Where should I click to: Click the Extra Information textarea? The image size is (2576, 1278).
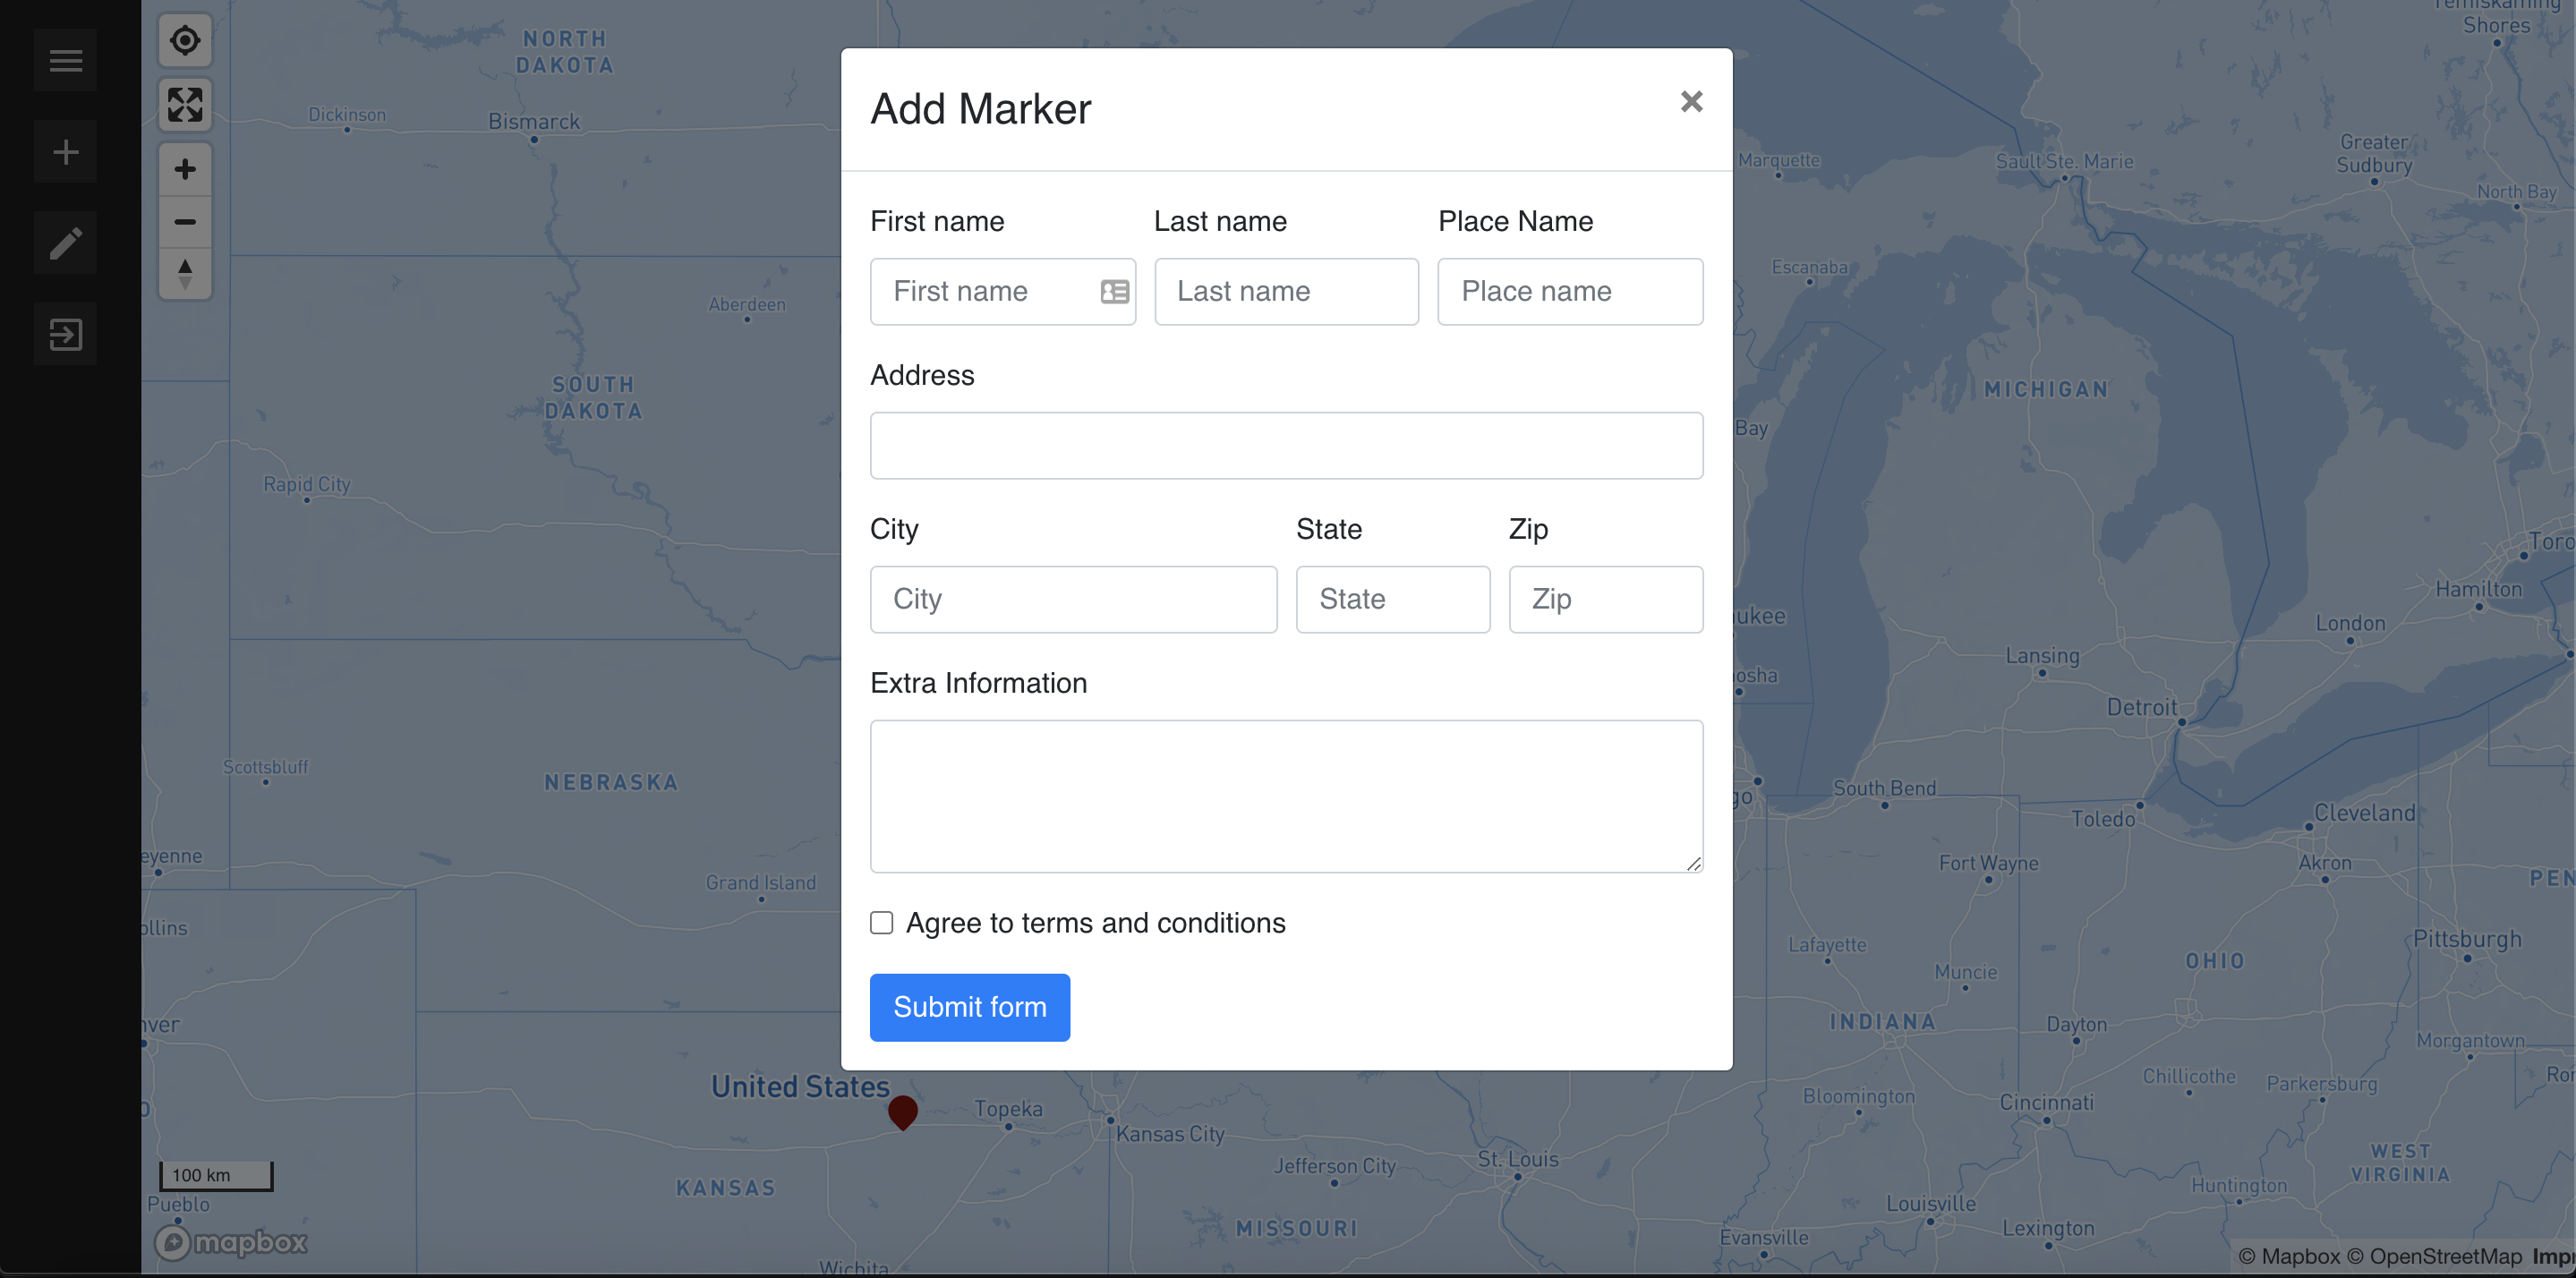pyautogui.click(x=1286, y=796)
